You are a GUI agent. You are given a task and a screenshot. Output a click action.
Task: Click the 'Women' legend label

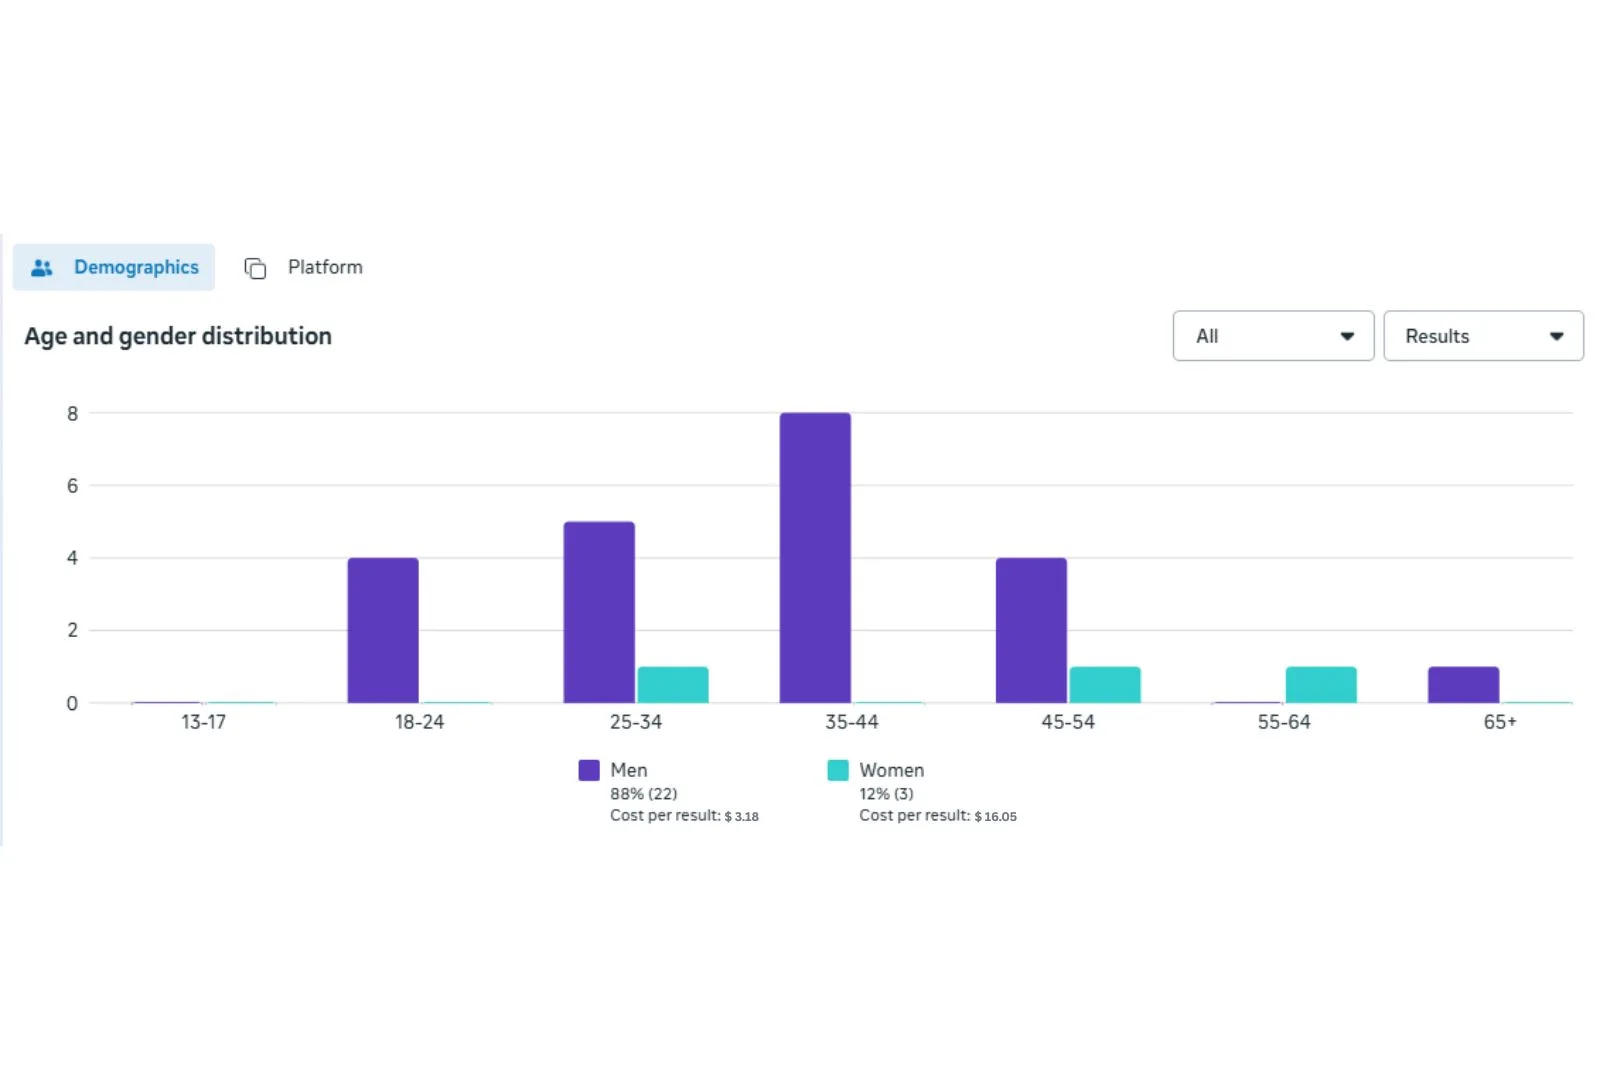892,770
